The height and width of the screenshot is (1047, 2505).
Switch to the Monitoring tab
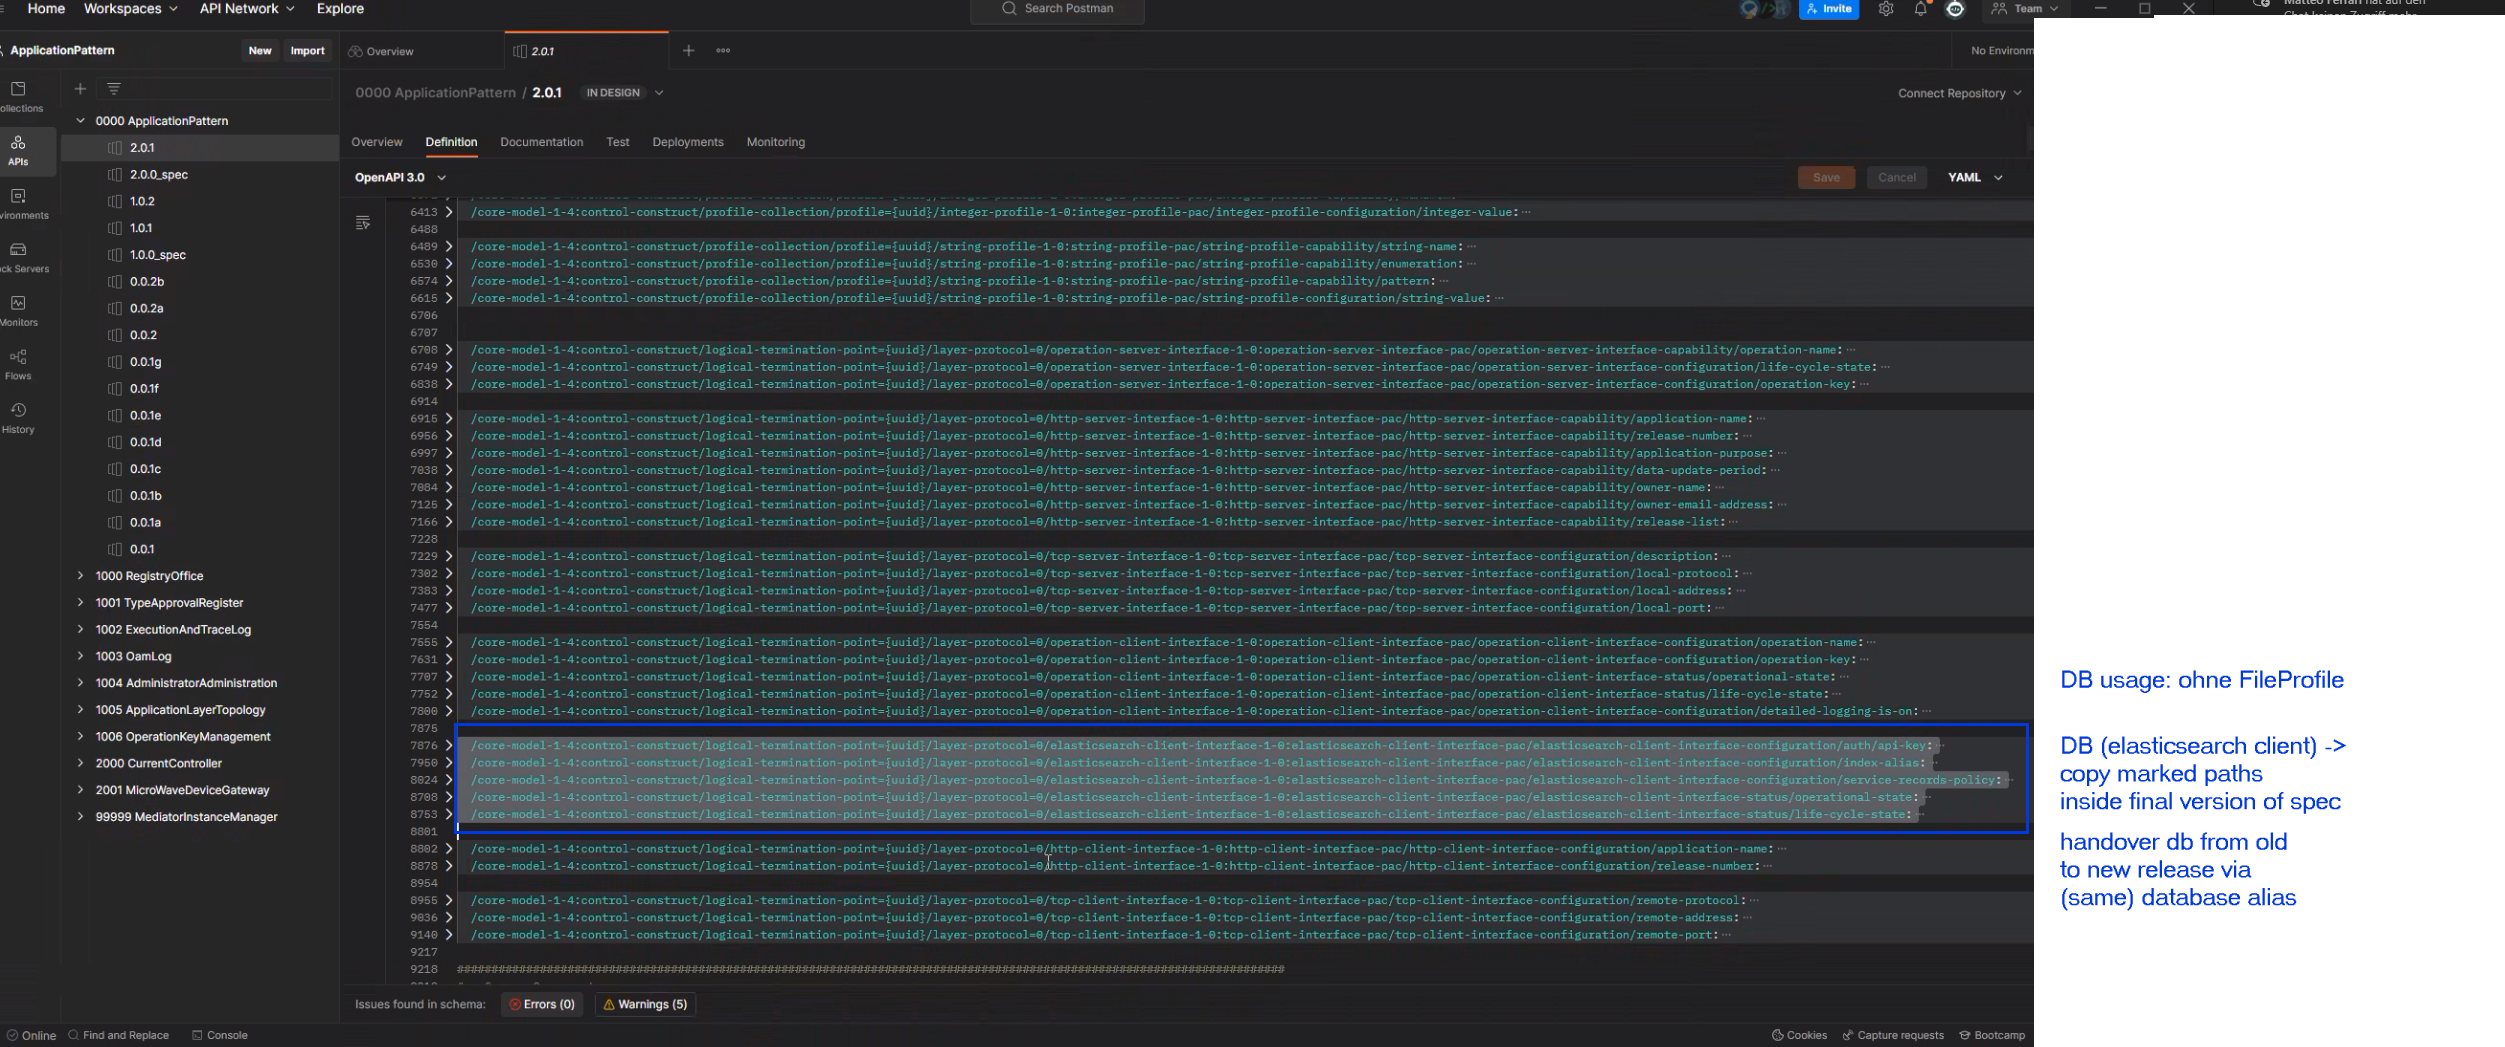pyautogui.click(x=775, y=142)
